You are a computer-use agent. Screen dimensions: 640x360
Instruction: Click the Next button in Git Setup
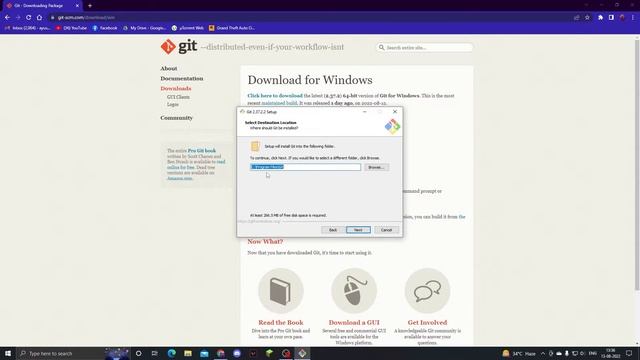pos(358,230)
